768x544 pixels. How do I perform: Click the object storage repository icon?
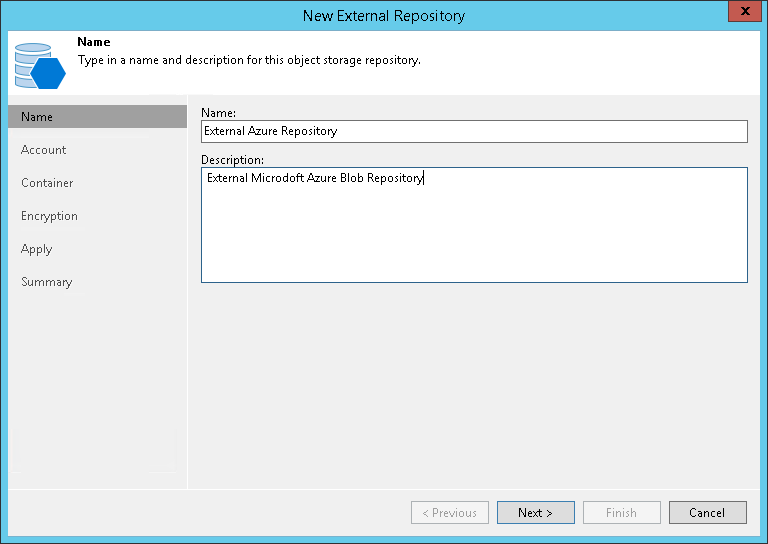coord(40,64)
